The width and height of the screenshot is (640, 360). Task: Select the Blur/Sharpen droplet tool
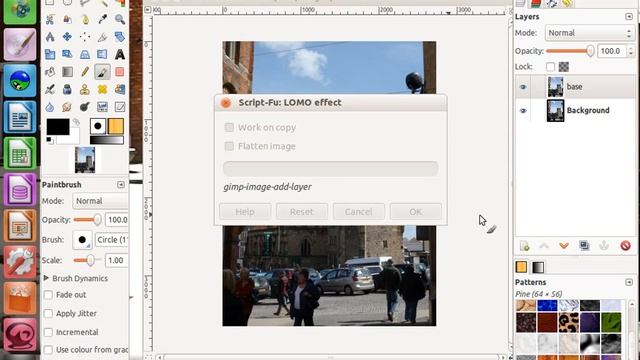pyautogui.click(x=50, y=107)
